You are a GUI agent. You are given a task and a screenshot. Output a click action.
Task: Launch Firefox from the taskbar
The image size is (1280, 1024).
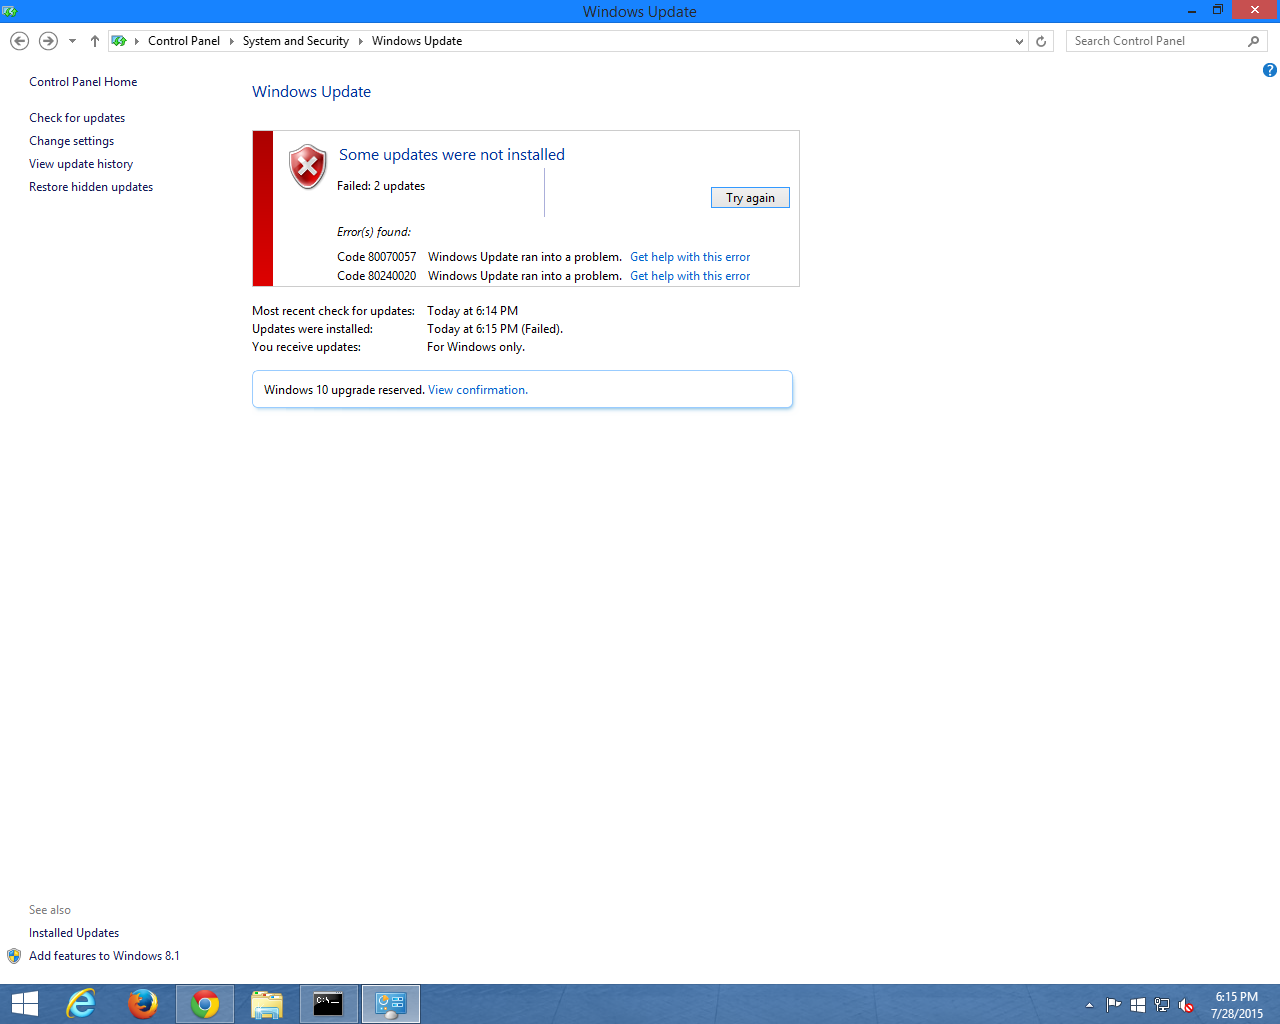(142, 1004)
